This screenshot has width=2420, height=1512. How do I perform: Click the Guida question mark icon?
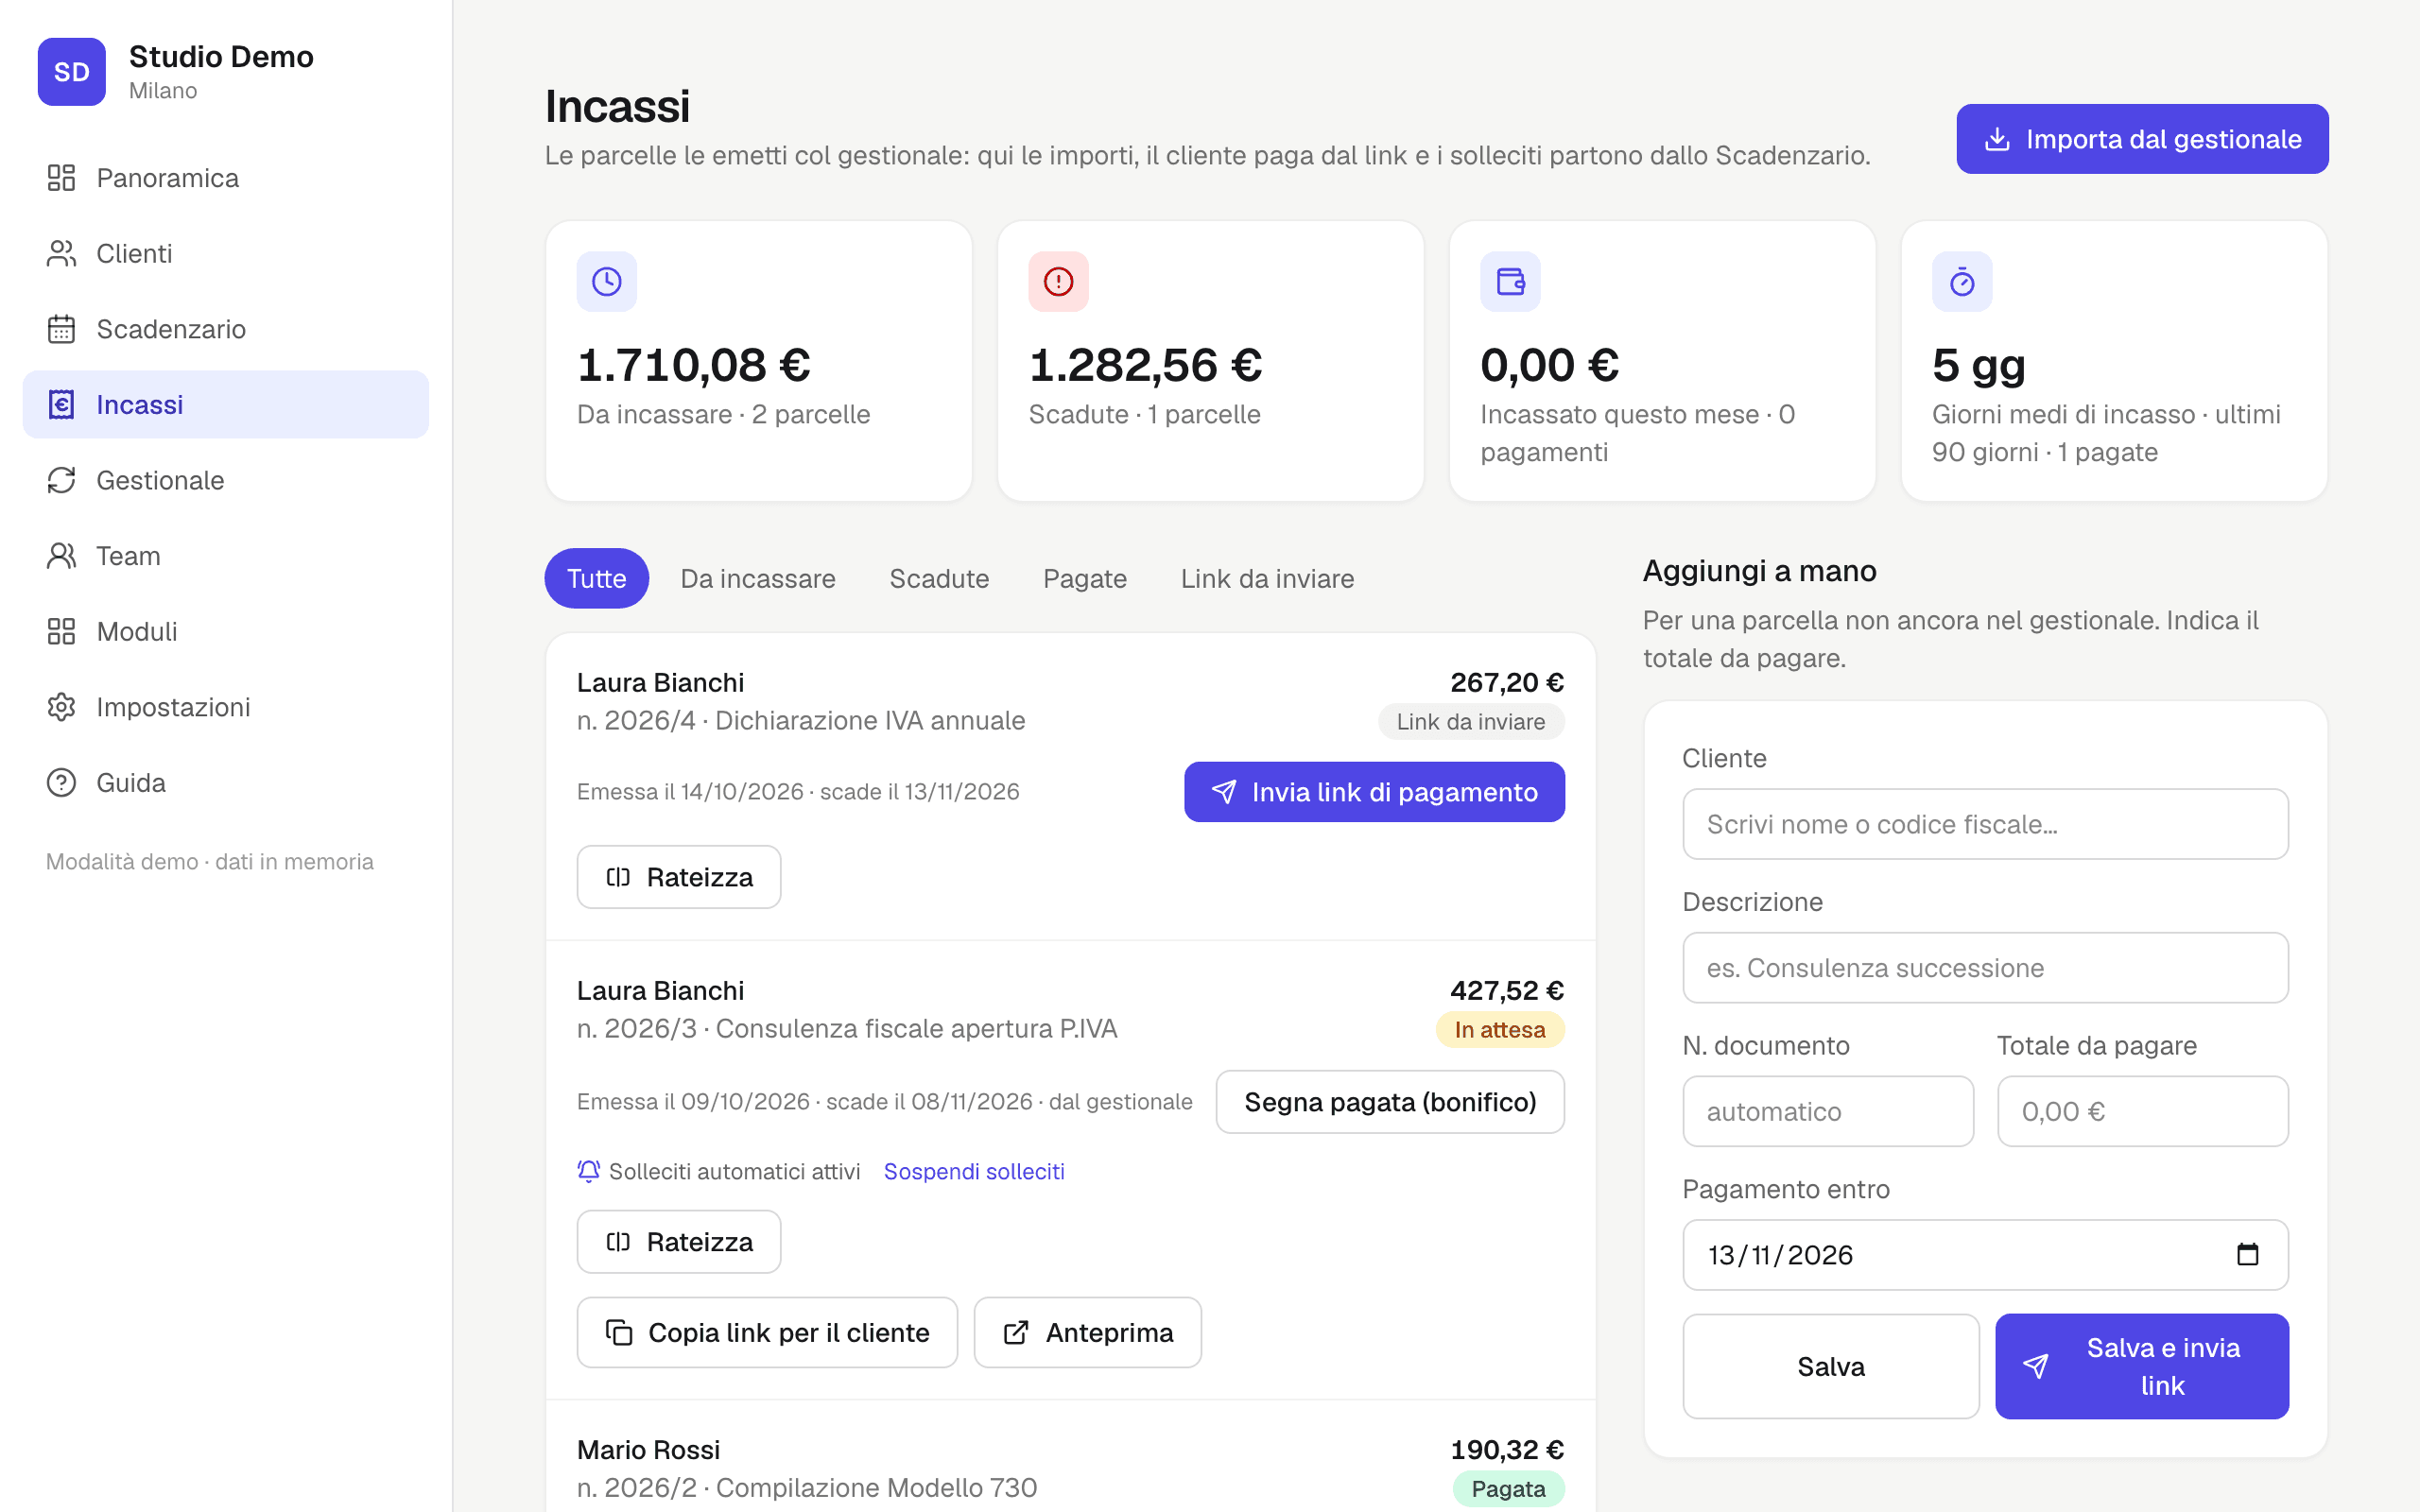pos(61,782)
